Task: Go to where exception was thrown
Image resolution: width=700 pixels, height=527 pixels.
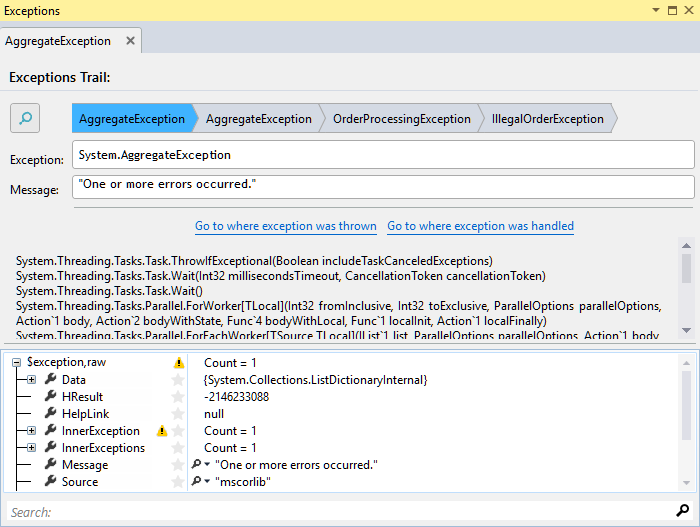Action: tap(286, 226)
